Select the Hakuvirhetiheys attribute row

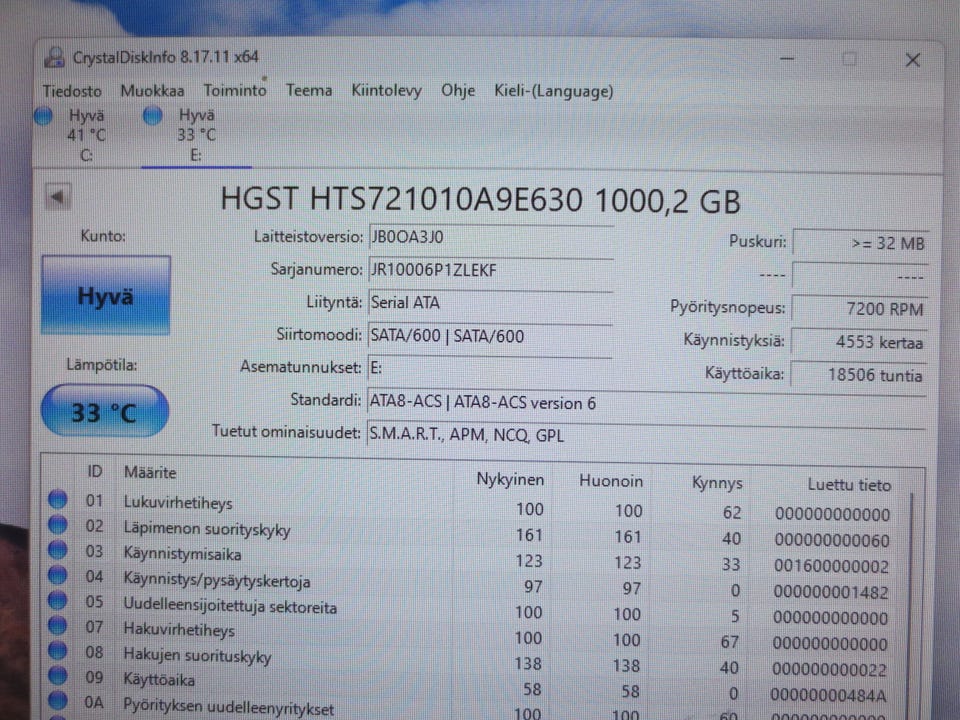[471, 634]
